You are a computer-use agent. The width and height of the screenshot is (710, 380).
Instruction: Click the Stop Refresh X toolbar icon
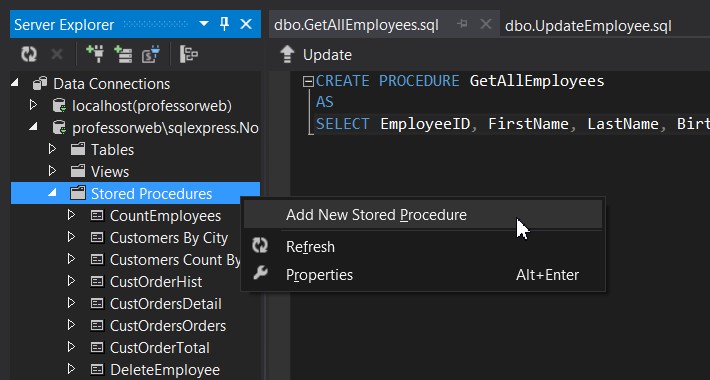coord(57,55)
